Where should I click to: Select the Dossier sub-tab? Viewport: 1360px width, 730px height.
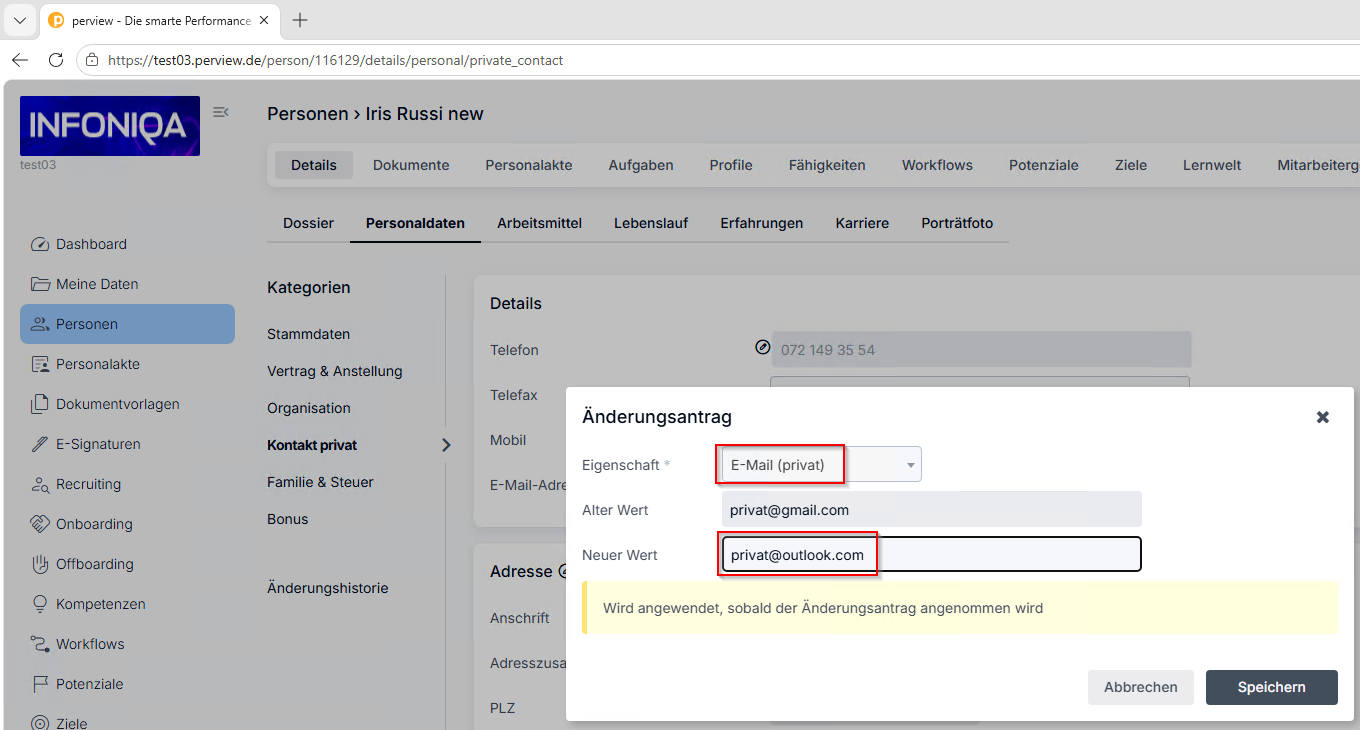tap(308, 223)
